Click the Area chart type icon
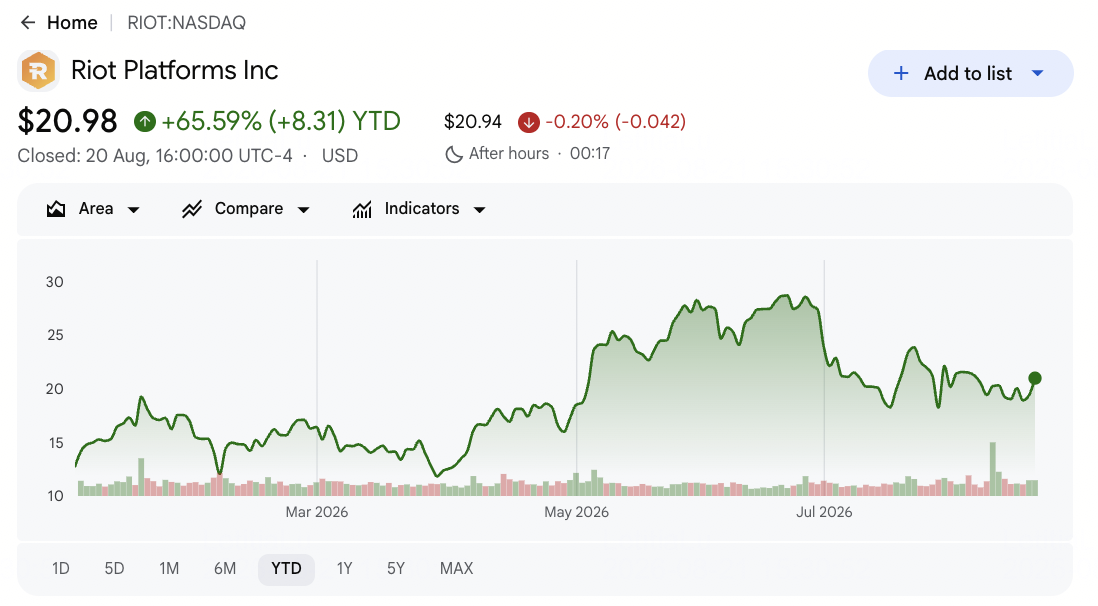 (x=56, y=209)
